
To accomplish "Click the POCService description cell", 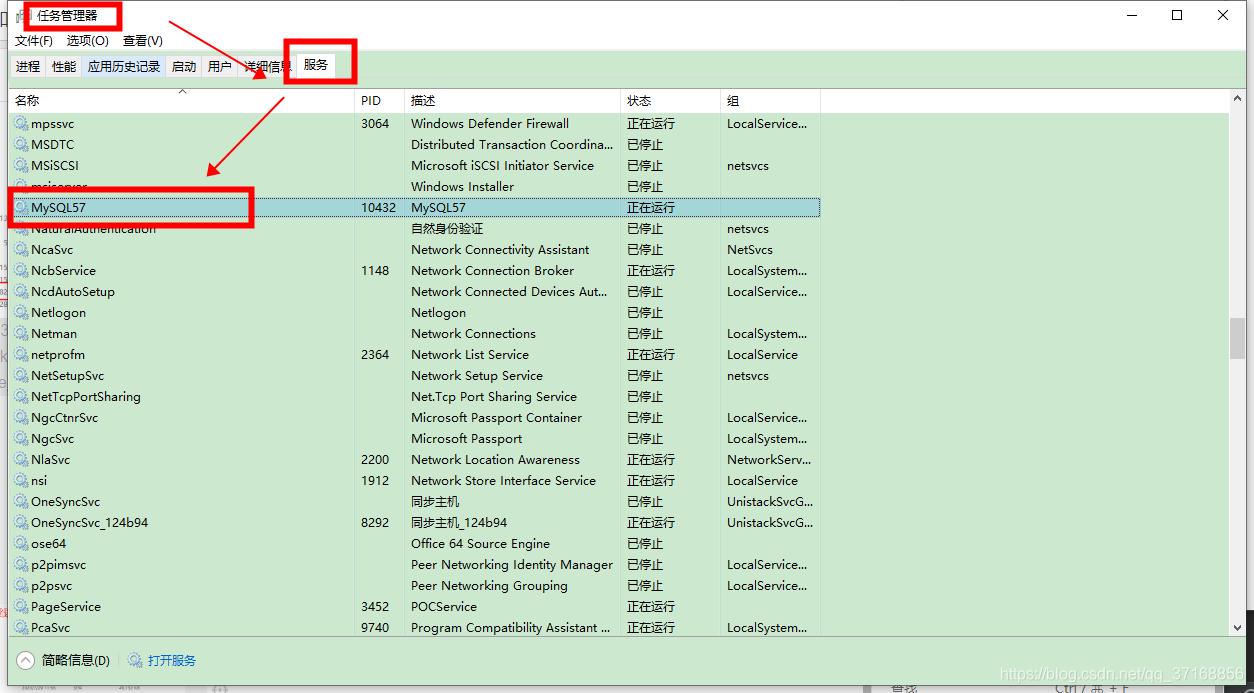I will point(444,607).
